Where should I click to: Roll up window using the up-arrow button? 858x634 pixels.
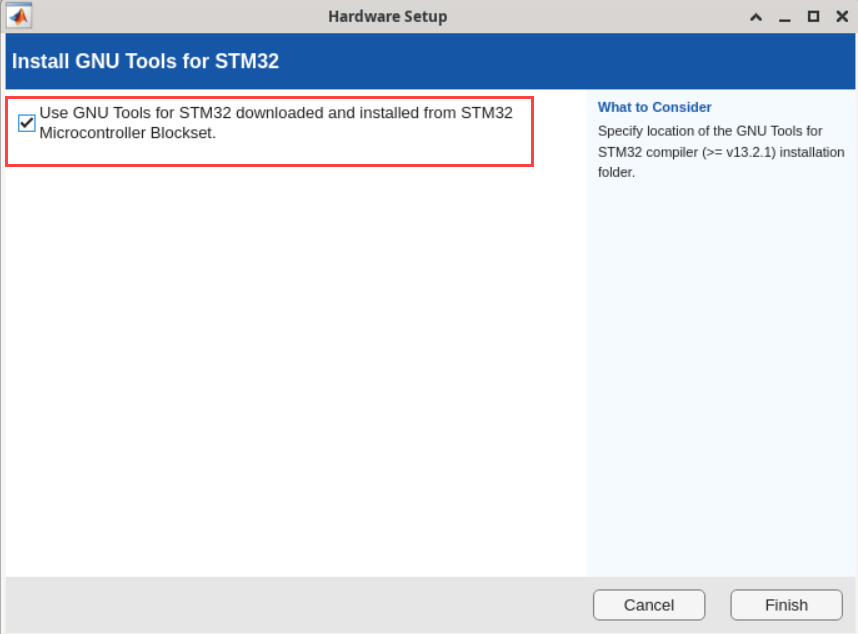[756, 17]
